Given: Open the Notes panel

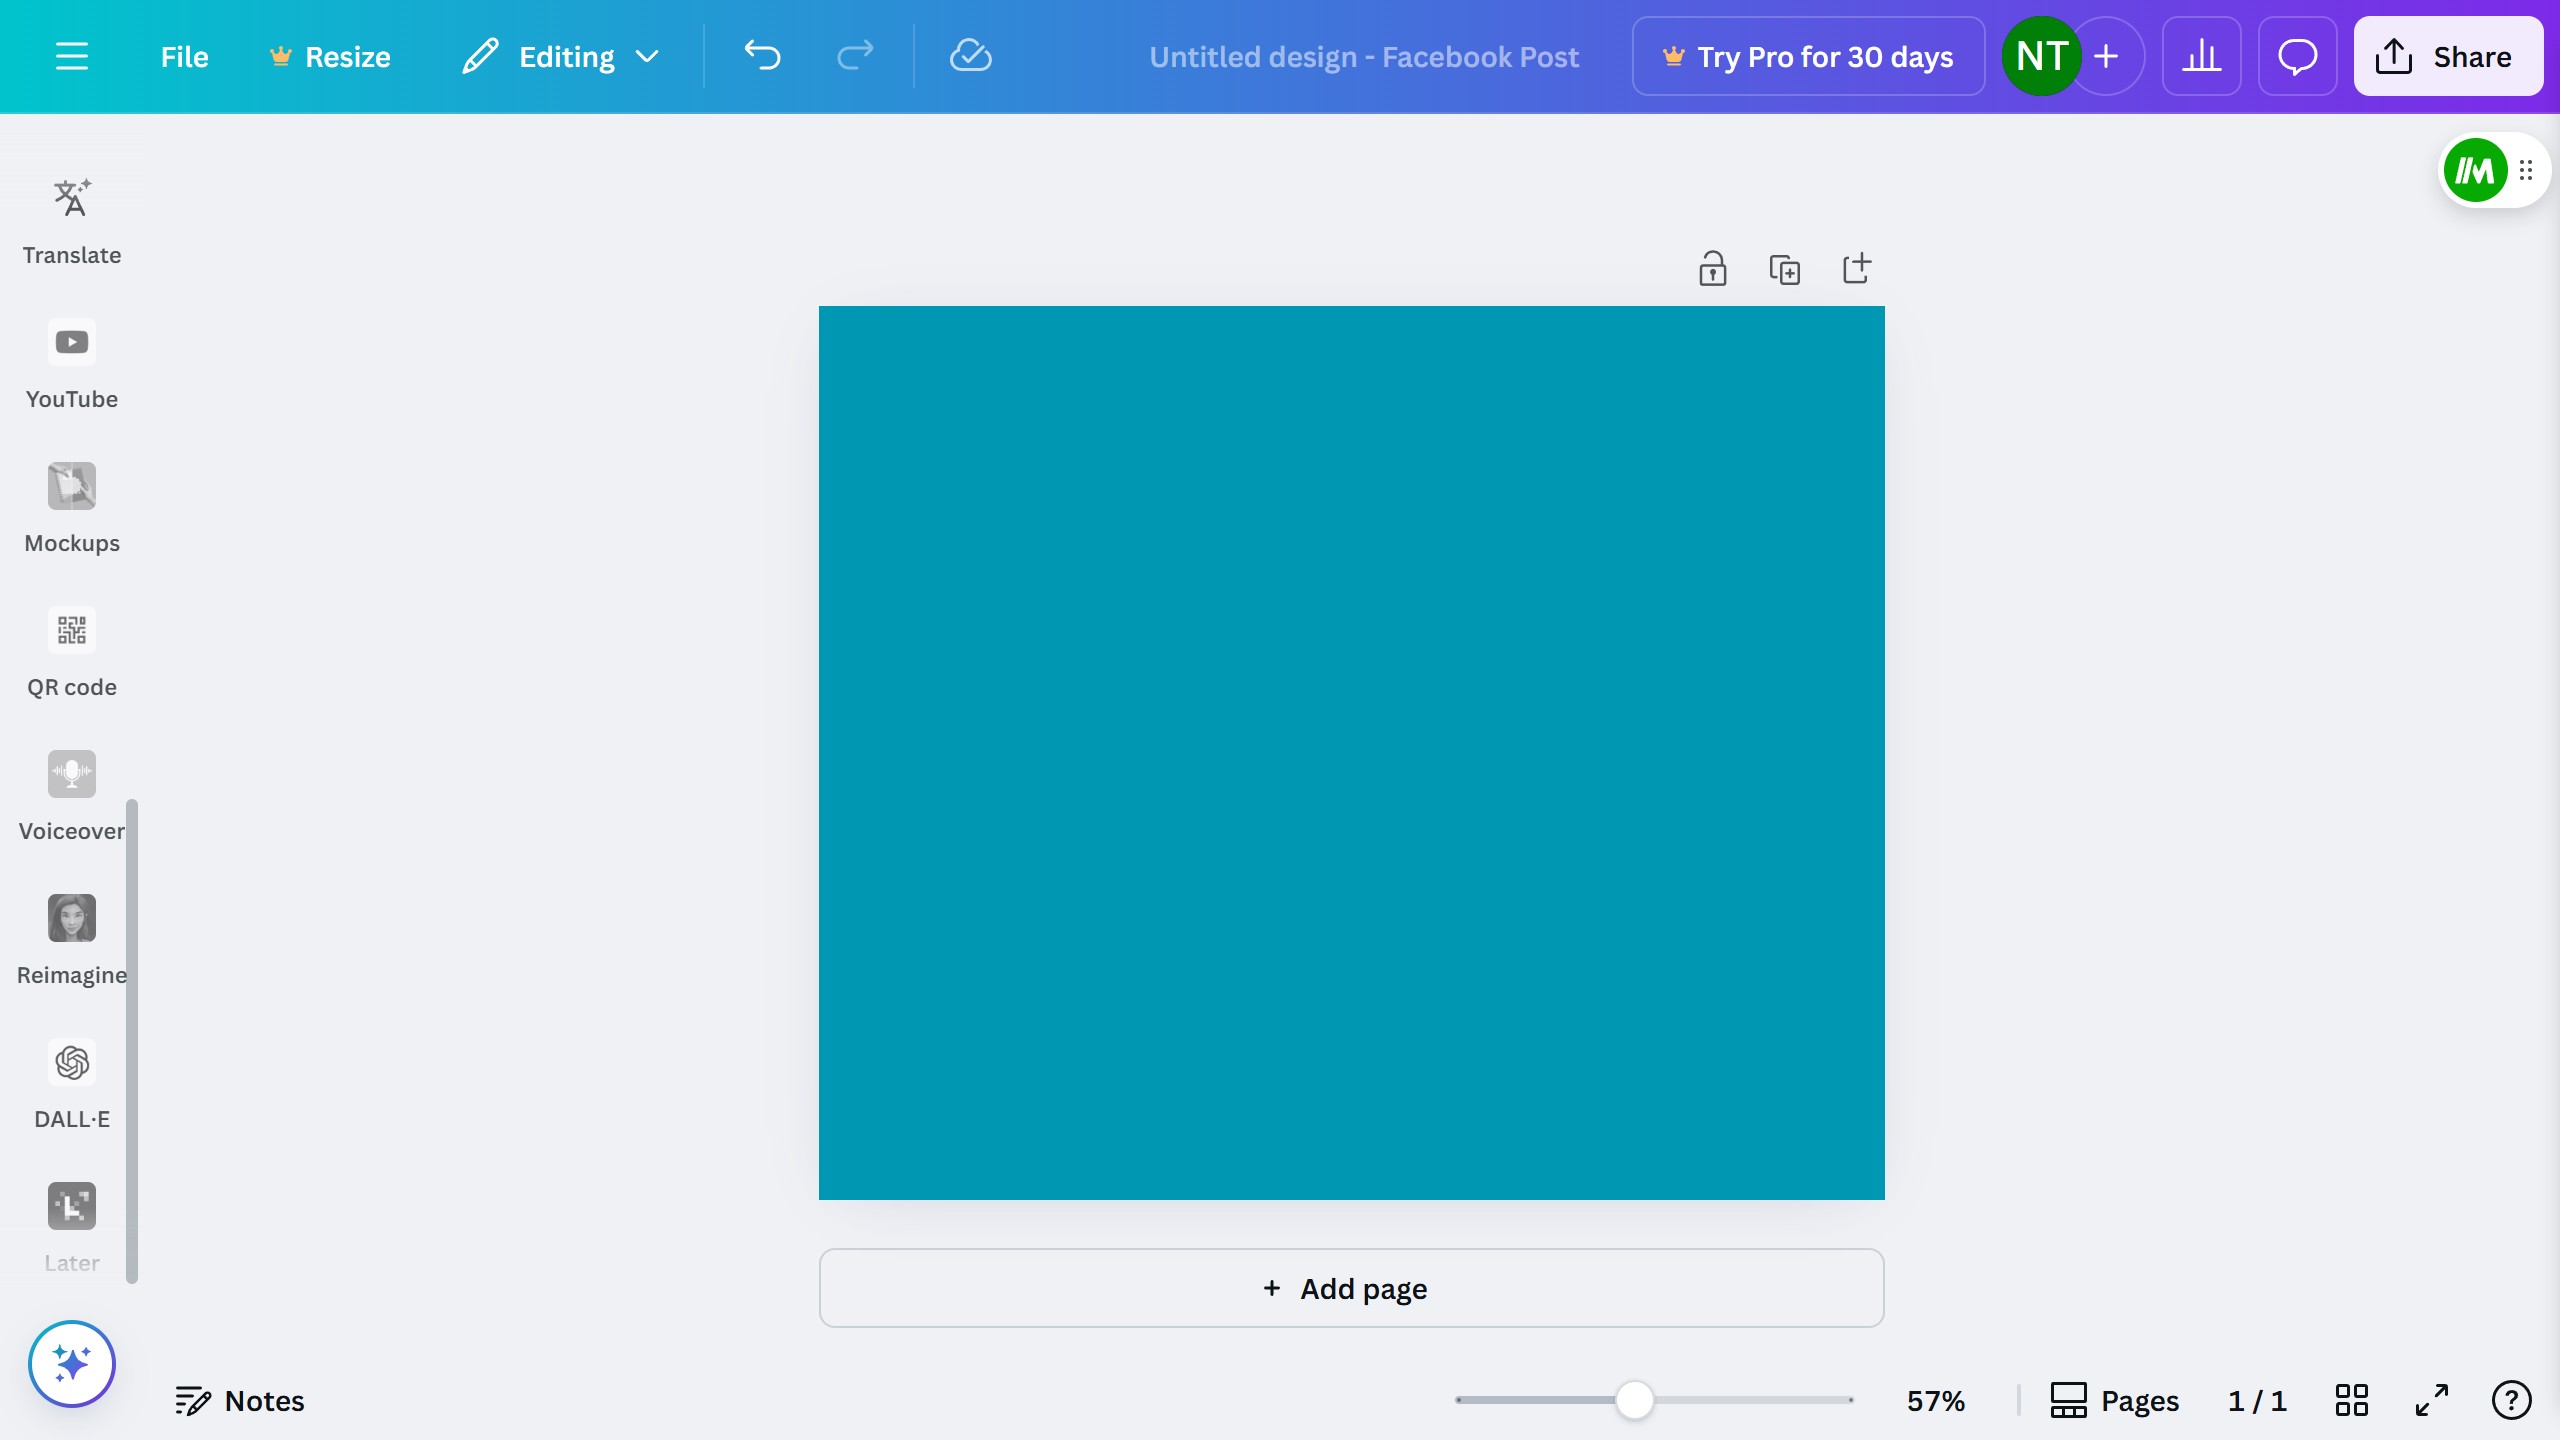Looking at the screenshot, I should tap(241, 1400).
